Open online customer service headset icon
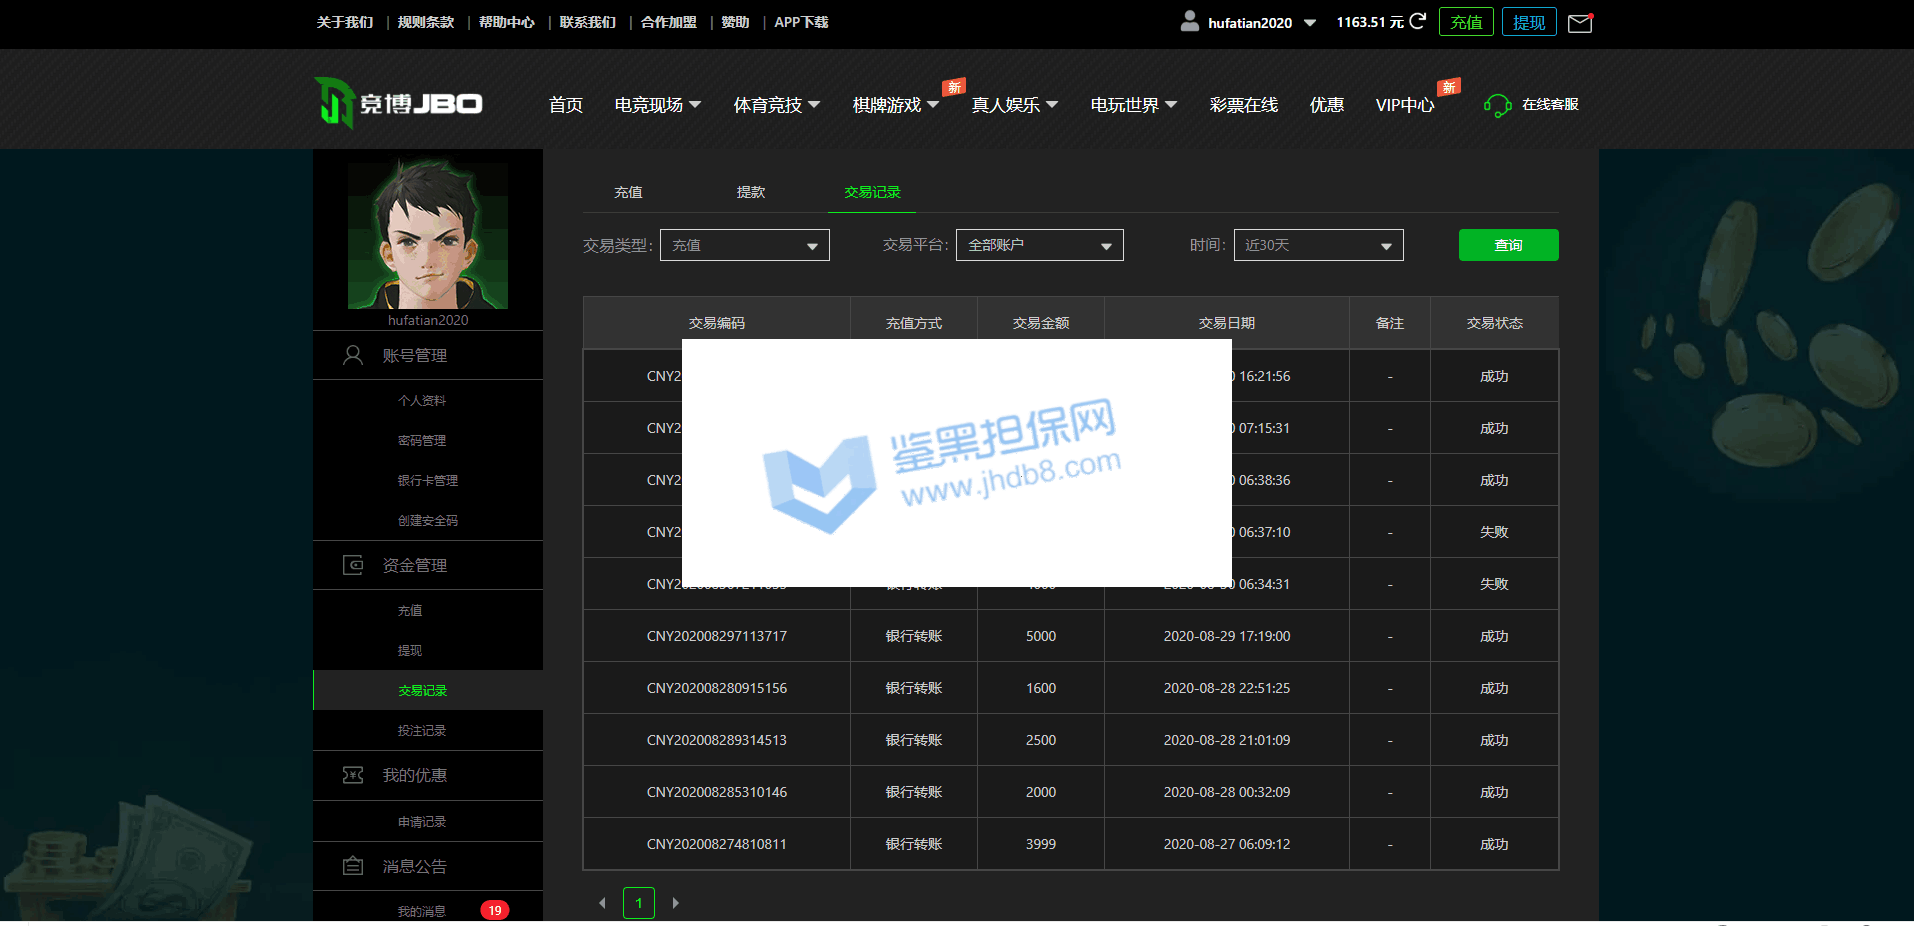The image size is (1914, 926). (x=1497, y=105)
